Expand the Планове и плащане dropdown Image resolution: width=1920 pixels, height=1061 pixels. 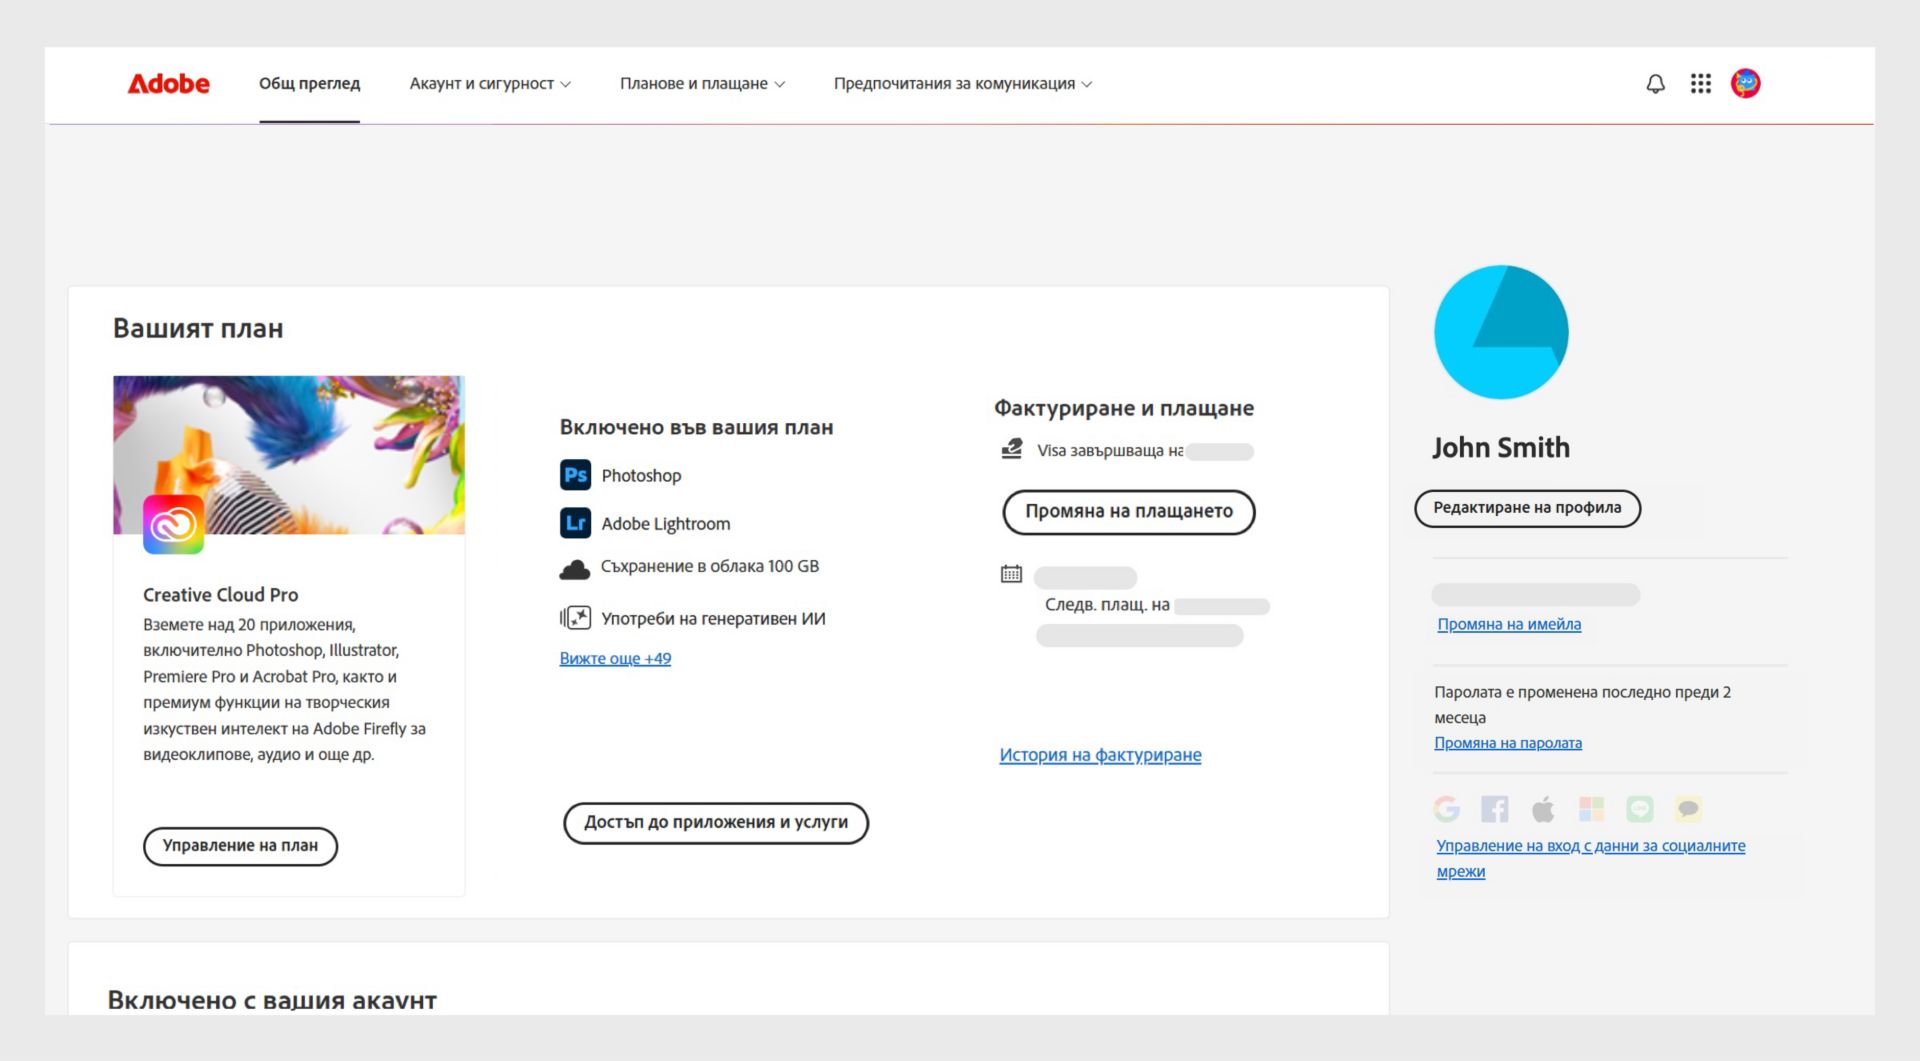pos(702,84)
